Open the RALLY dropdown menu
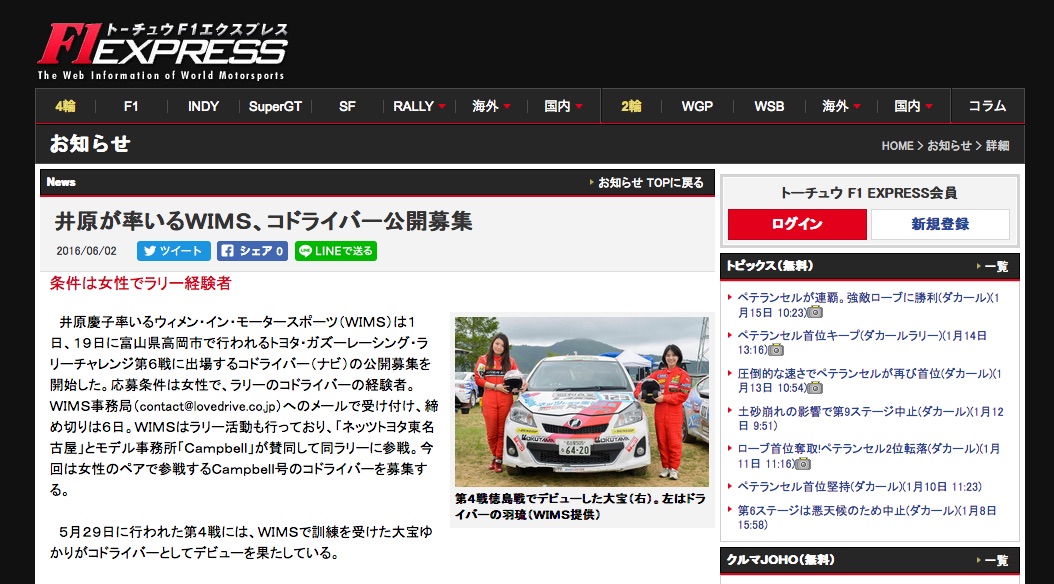Image resolution: width=1054 pixels, height=584 pixels. point(419,106)
